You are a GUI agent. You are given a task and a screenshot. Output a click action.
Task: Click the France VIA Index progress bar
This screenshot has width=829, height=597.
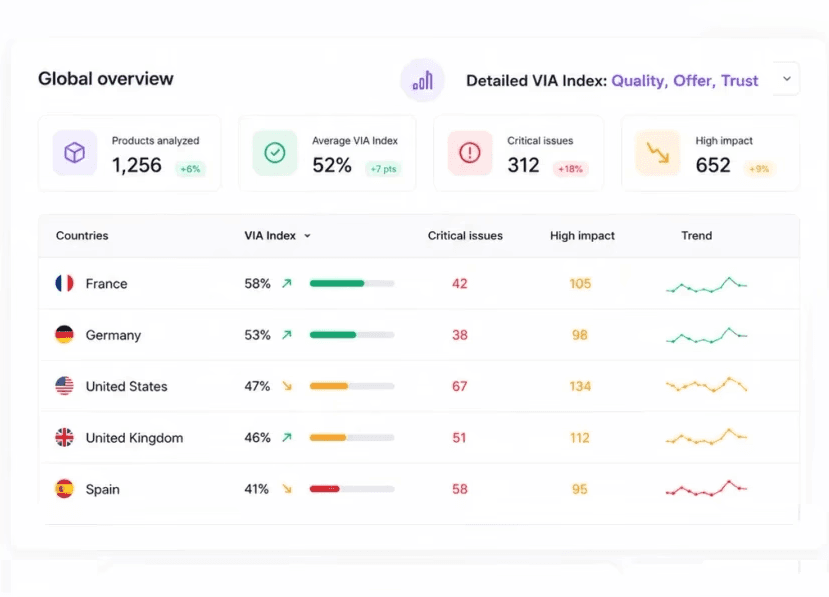[352, 283]
